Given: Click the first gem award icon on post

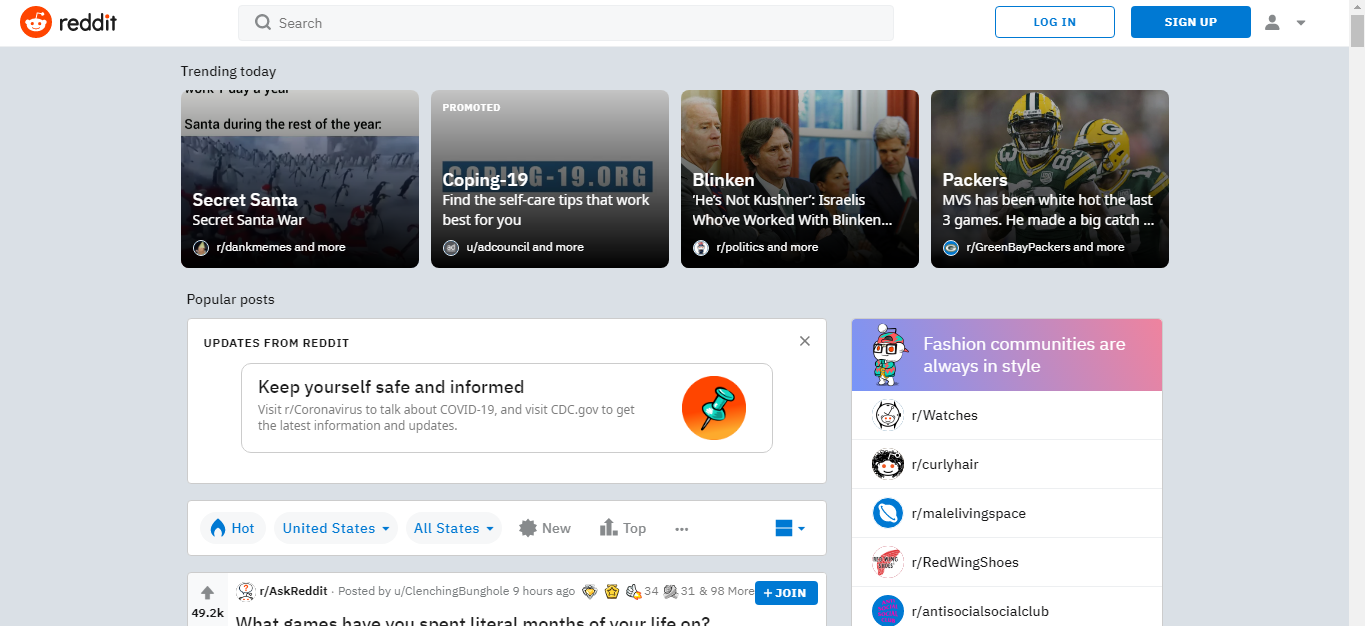Looking at the screenshot, I should pyautogui.click(x=590, y=591).
